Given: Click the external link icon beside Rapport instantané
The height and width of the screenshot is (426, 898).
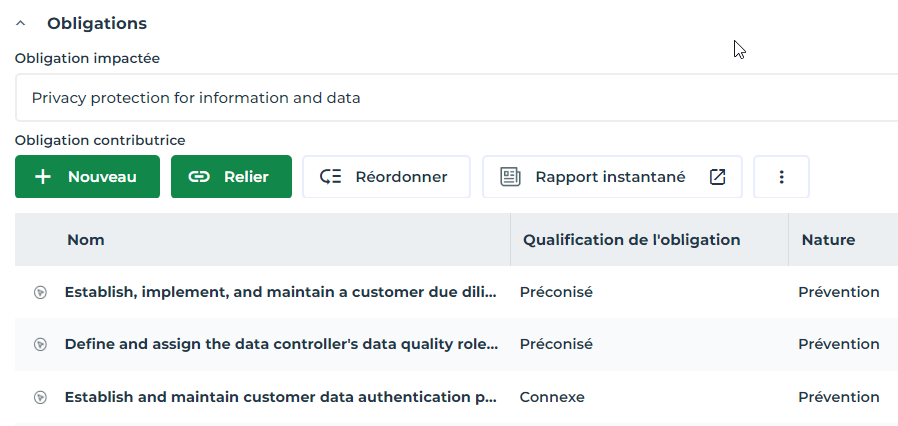Looking at the screenshot, I should tap(717, 177).
